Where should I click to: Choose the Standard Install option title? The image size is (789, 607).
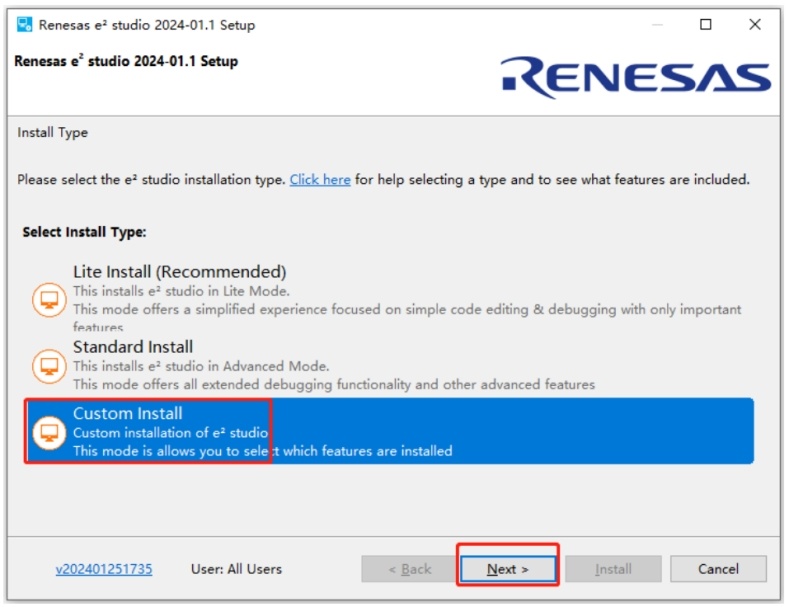pyautogui.click(x=133, y=347)
